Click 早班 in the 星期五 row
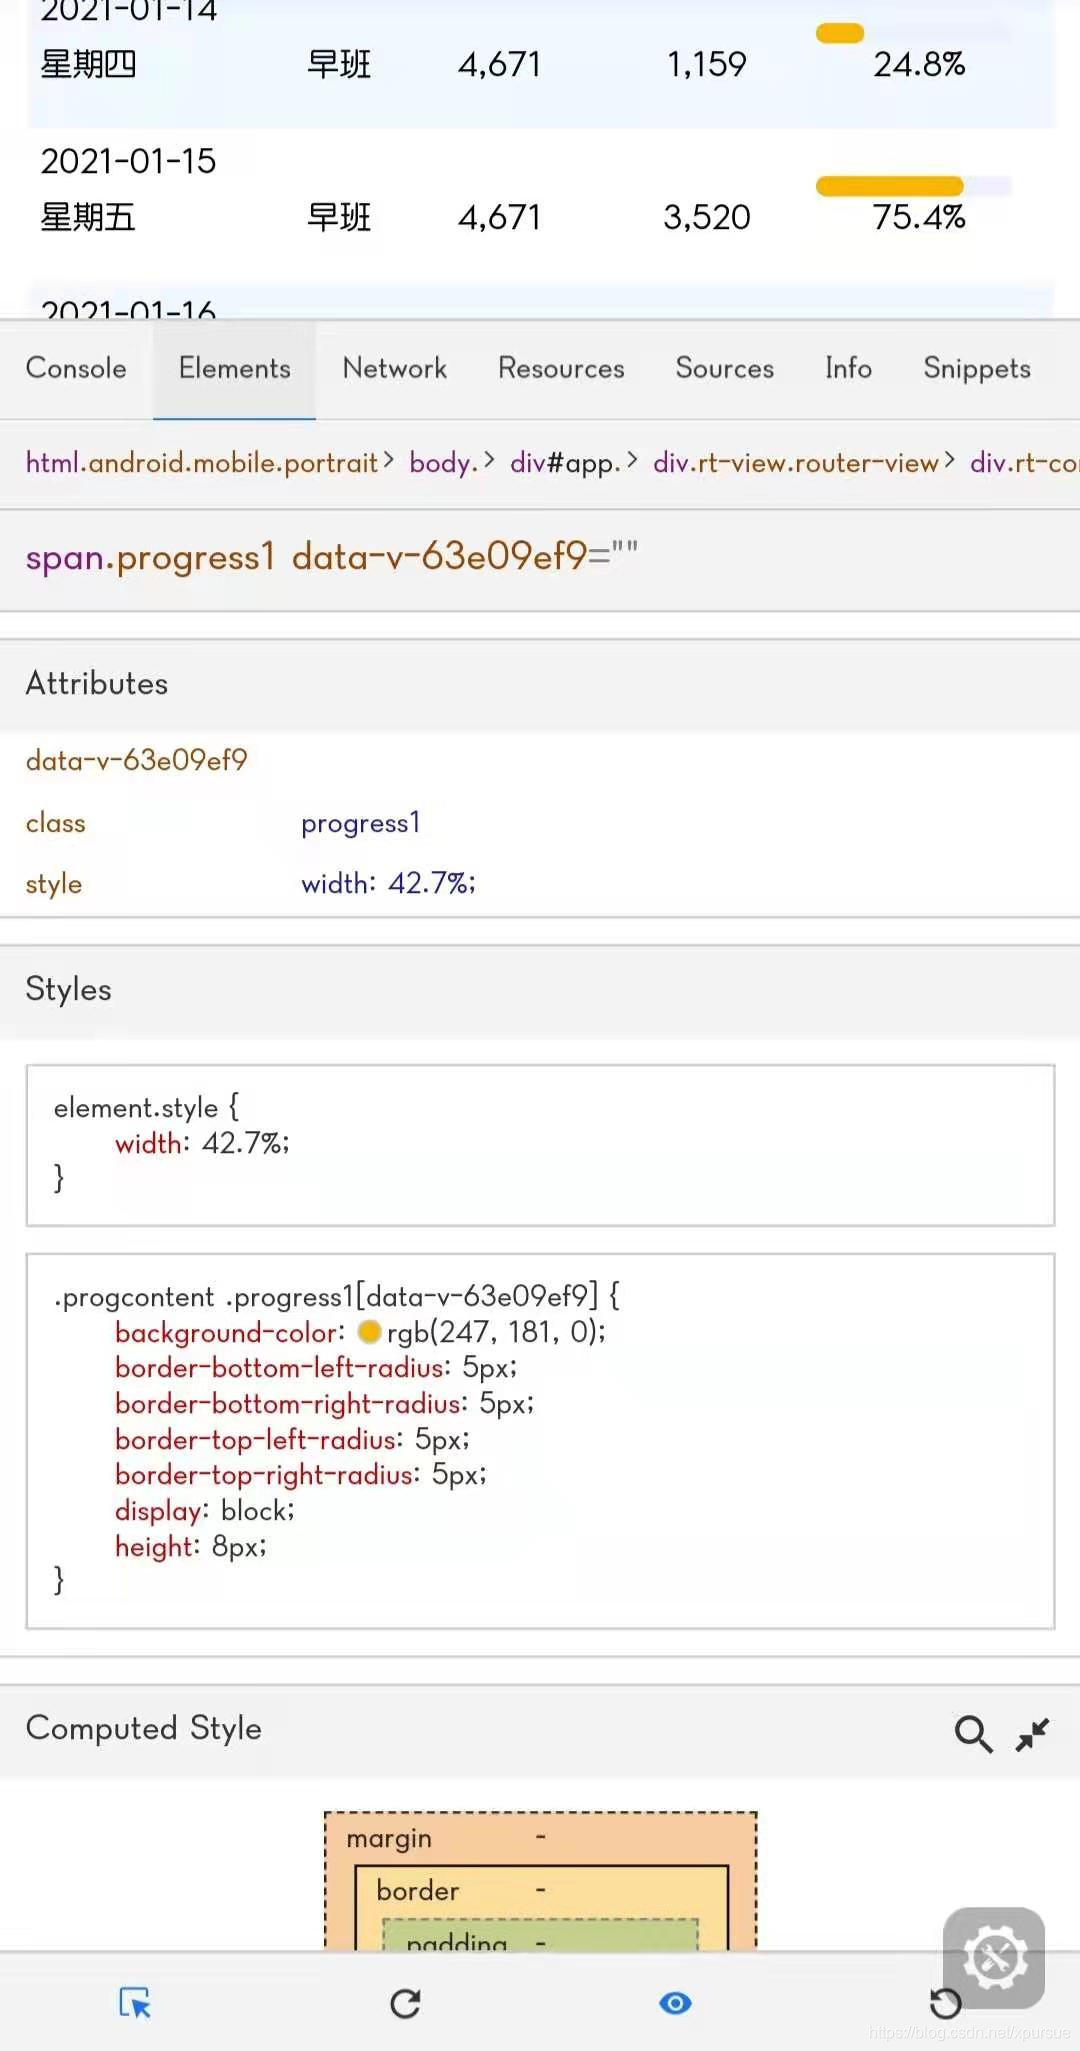This screenshot has height=2051, width=1080. click(339, 217)
